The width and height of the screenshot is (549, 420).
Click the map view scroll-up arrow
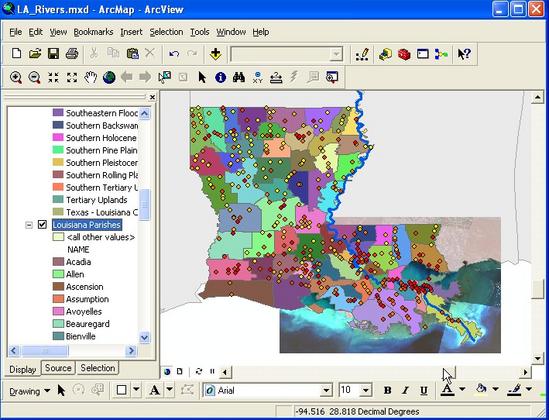click(x=537, y=98)
